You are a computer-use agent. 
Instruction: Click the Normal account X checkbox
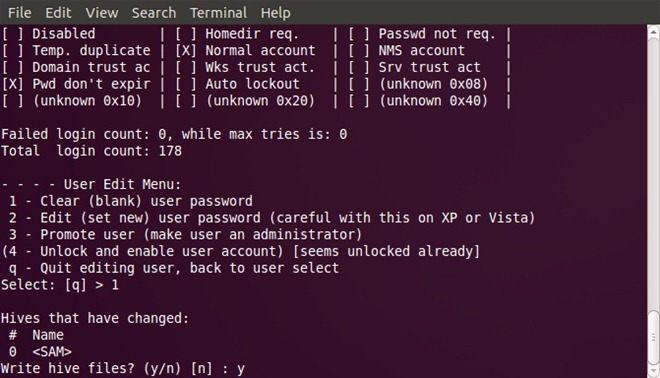186,51
